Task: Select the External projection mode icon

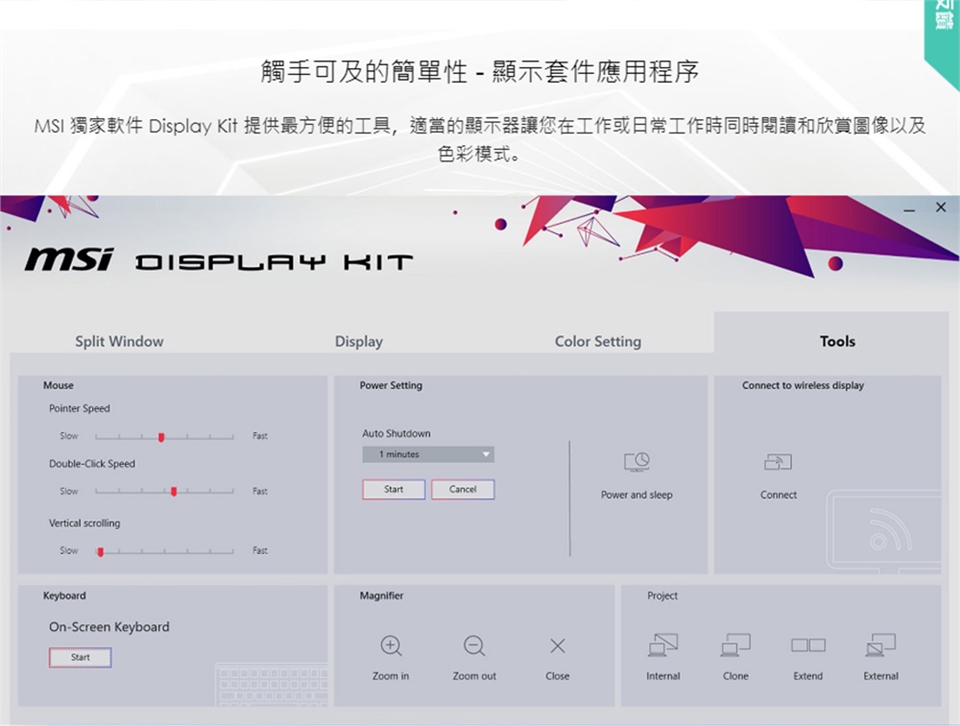Action: pos(881,646)
